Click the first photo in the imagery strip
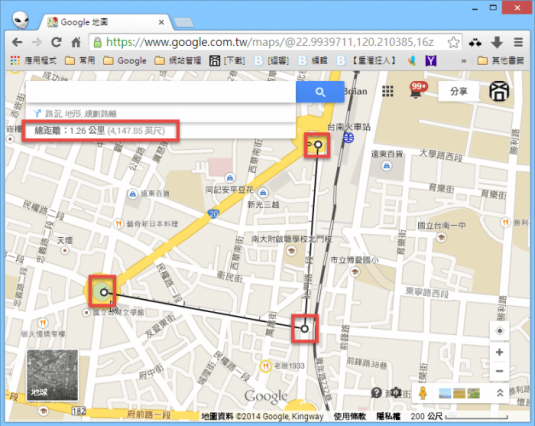 (445, 393)
